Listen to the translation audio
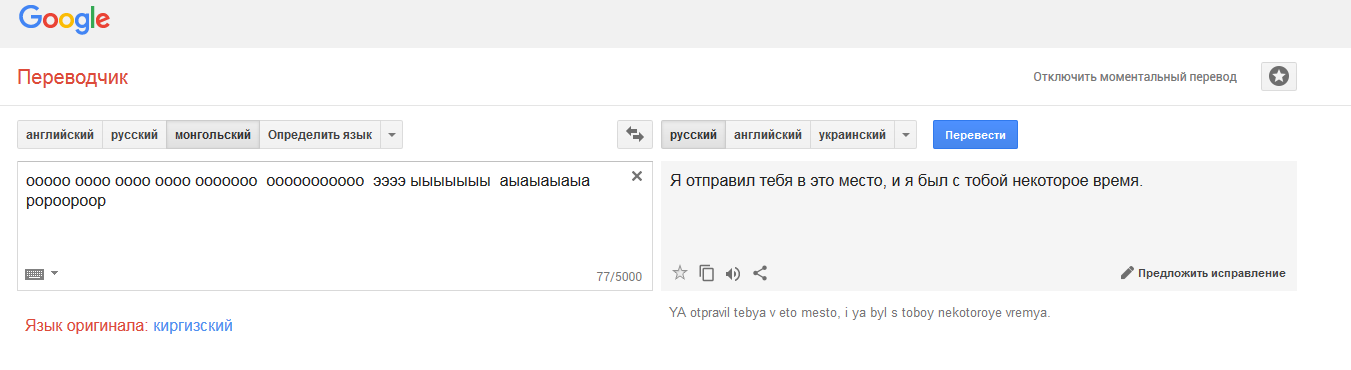This screenshot has height=370, width=1351. tap(733, 273)
